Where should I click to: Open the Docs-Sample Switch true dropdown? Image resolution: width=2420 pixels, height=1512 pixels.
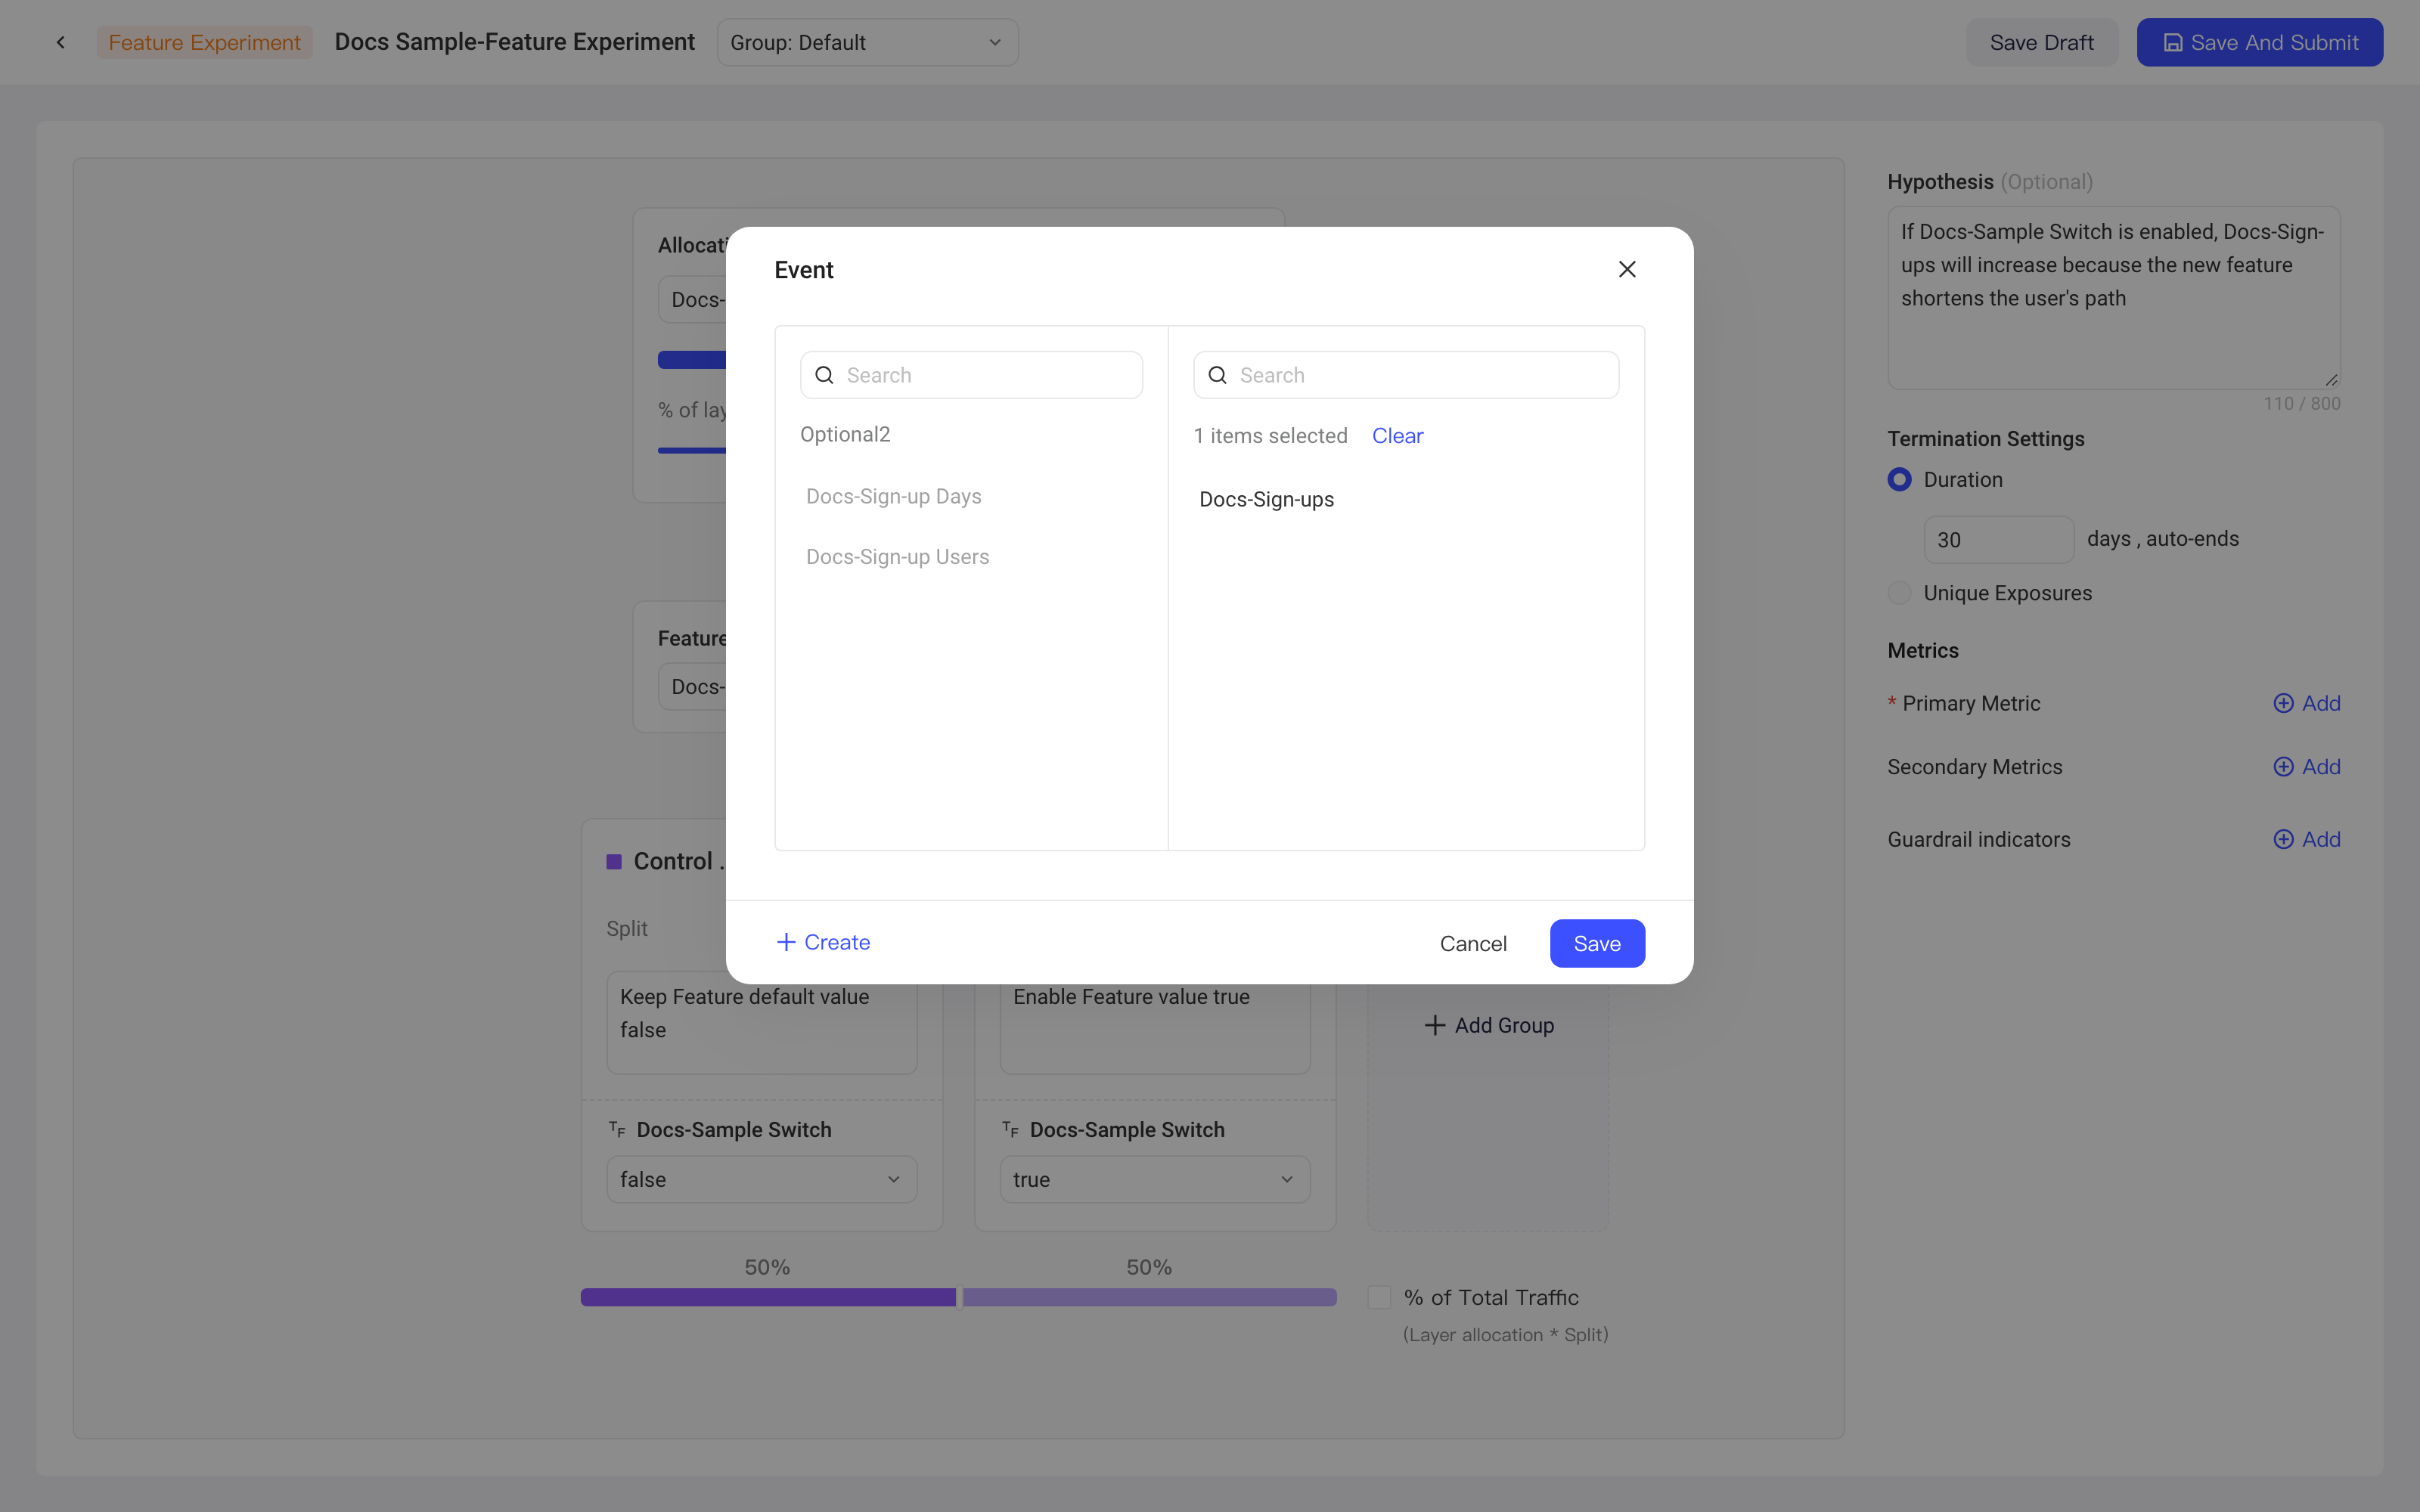click(x=1155, y=1180)
